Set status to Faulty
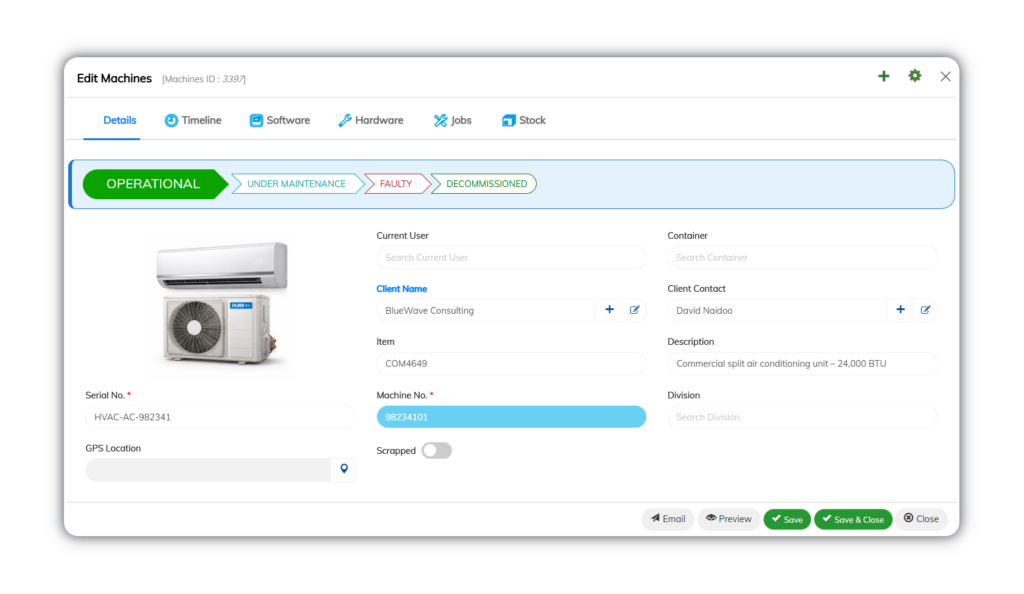The image size is (1024, 594). point(396,184)
